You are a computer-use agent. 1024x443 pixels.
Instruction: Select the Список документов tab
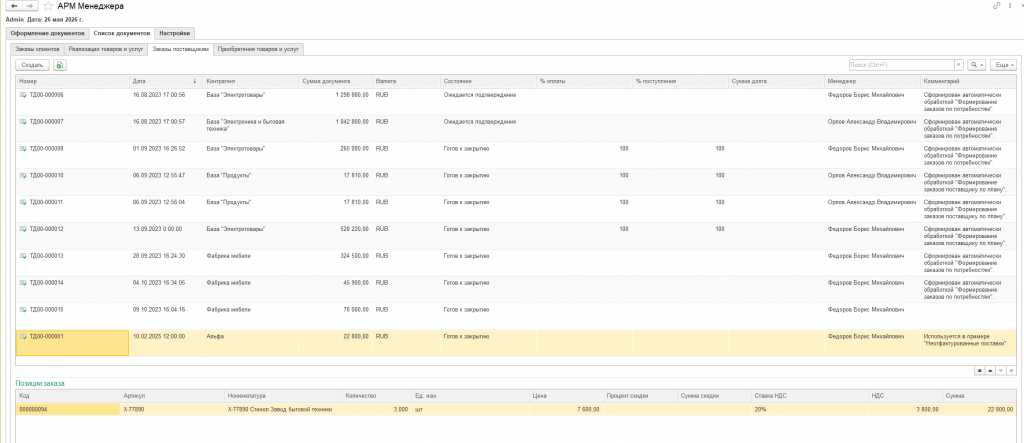point(122,33)
